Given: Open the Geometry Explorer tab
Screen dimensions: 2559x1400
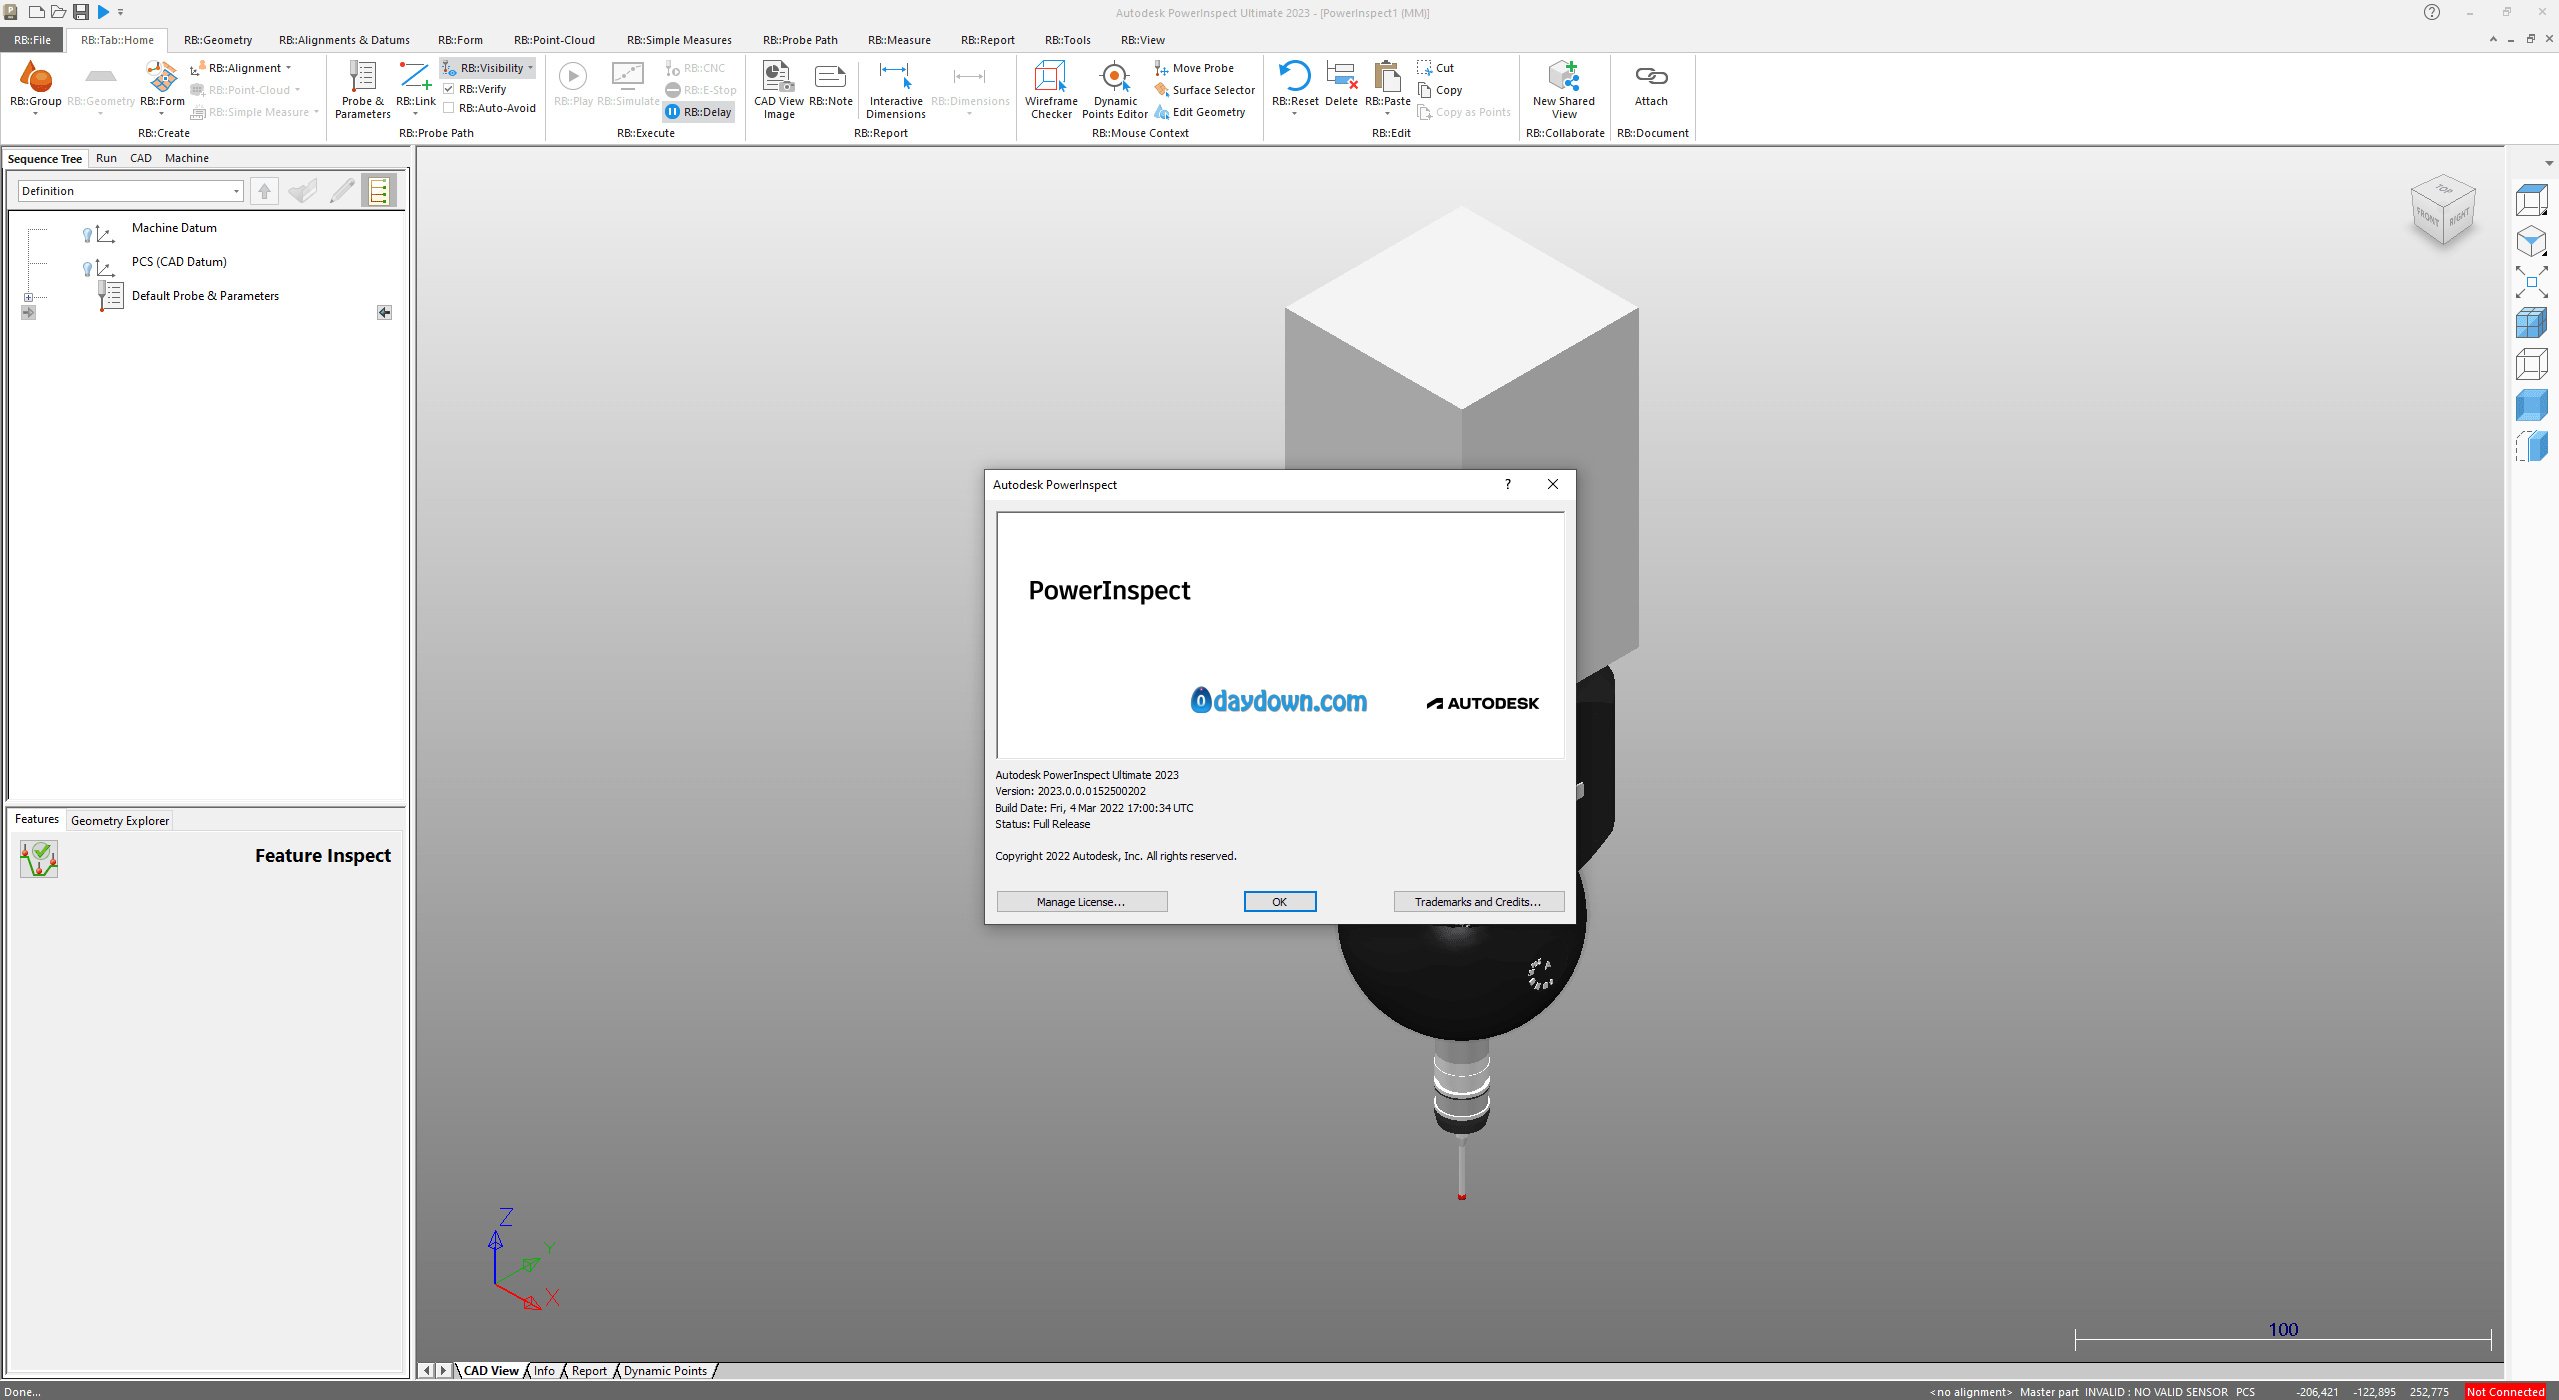Looking at the screenshot, I should [120, 821].
